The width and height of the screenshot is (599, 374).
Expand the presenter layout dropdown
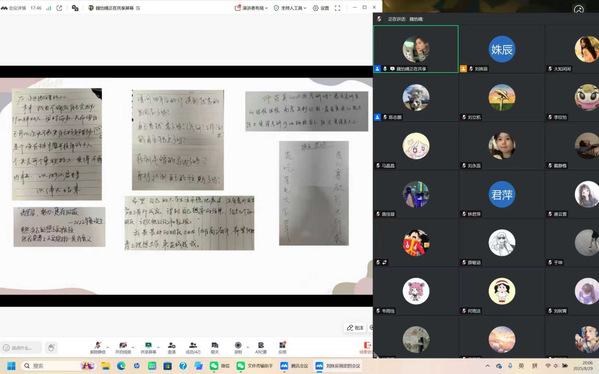pyautogui.click(x=251, y=8)
